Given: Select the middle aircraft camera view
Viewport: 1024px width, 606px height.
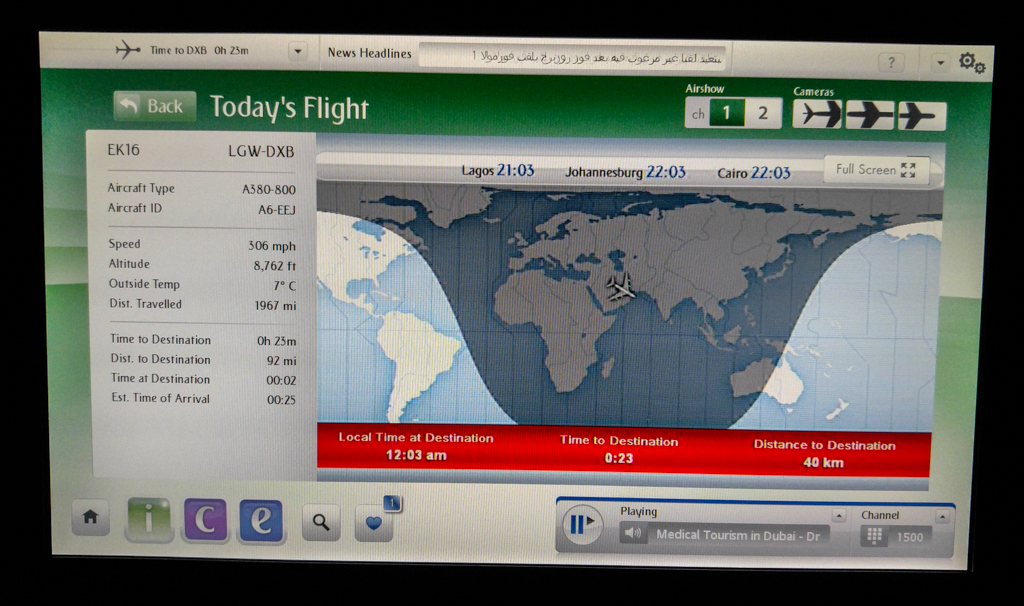Looking at the screenshot, I should [869, 116].
